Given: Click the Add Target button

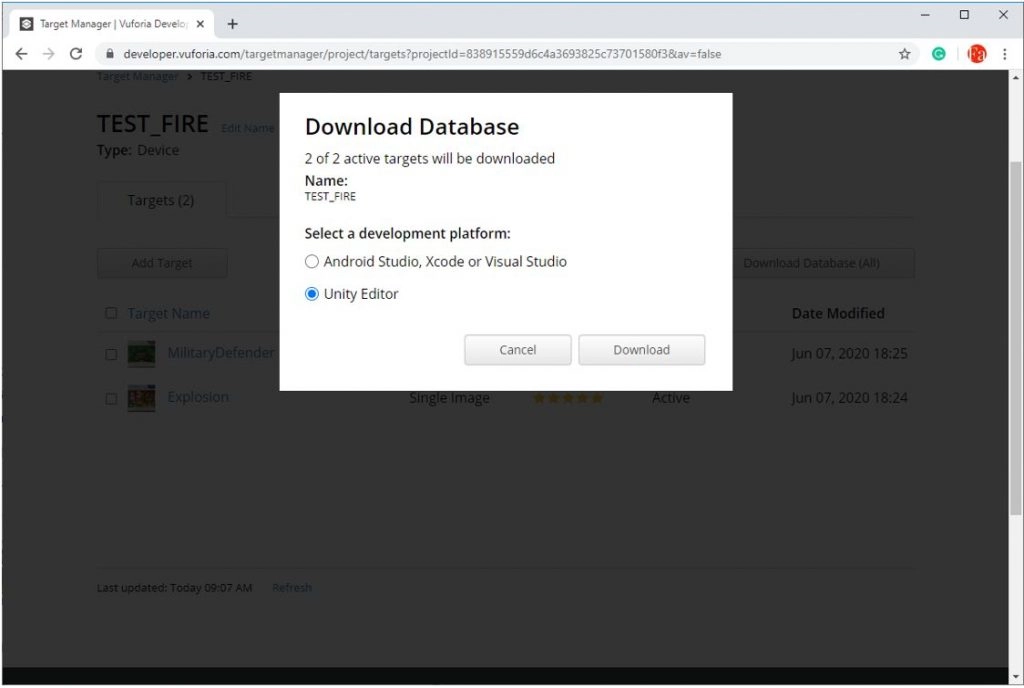Looking at the screenshot, I should pyautogui.click(x=162, y=263).
